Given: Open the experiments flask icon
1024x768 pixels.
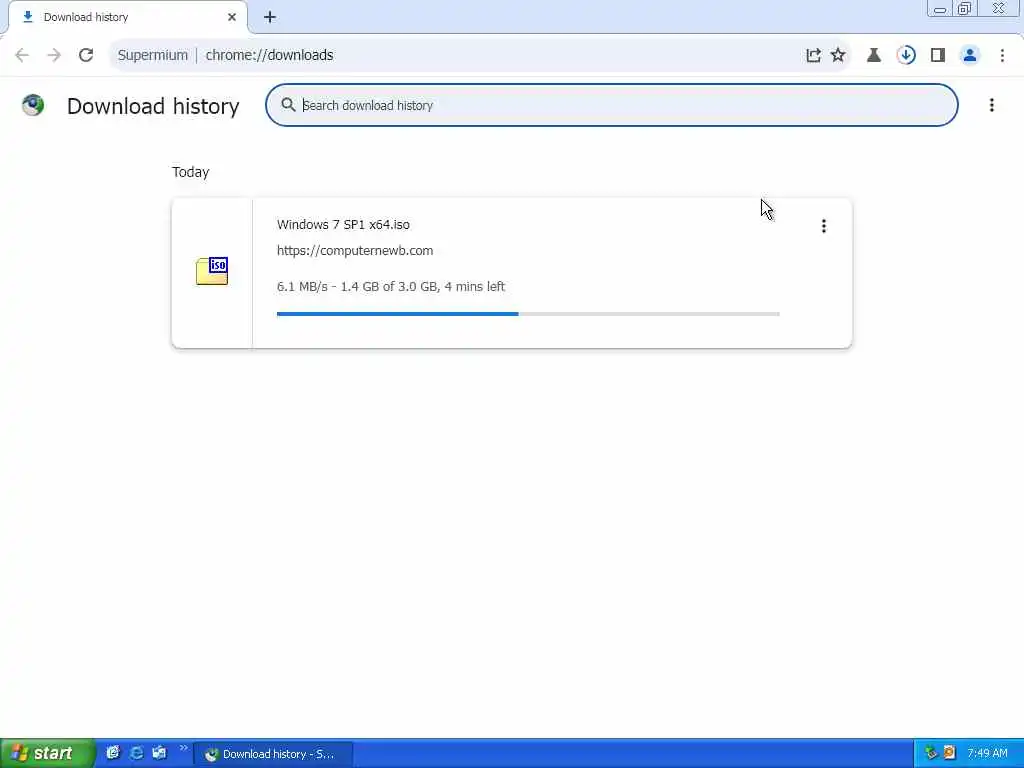Looking at the screenshot, I should pos(874,55).
